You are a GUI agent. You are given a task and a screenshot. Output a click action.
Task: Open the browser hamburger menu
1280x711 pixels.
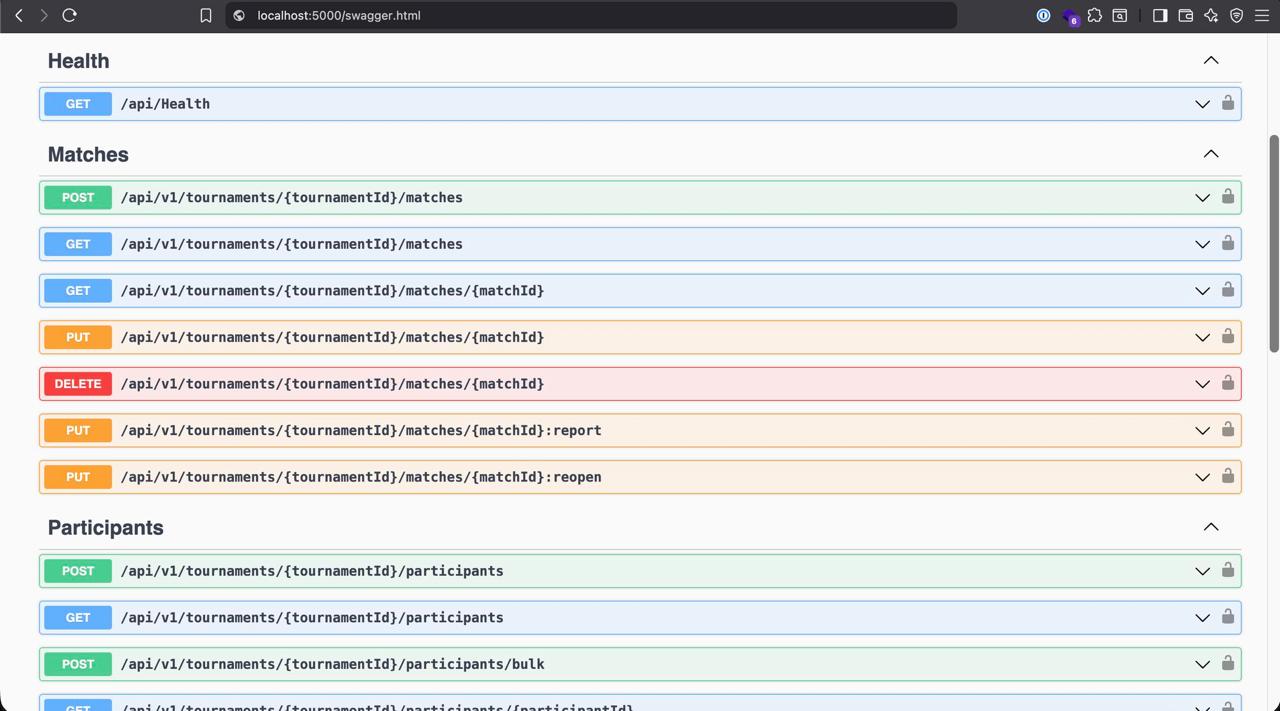point(1262,15)
